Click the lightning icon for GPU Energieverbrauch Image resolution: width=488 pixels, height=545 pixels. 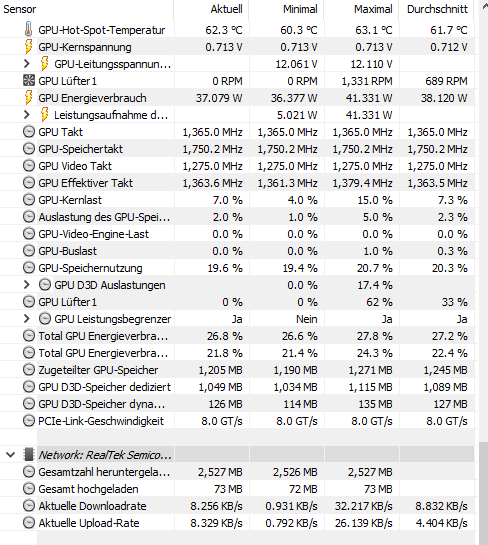point(29,98)
